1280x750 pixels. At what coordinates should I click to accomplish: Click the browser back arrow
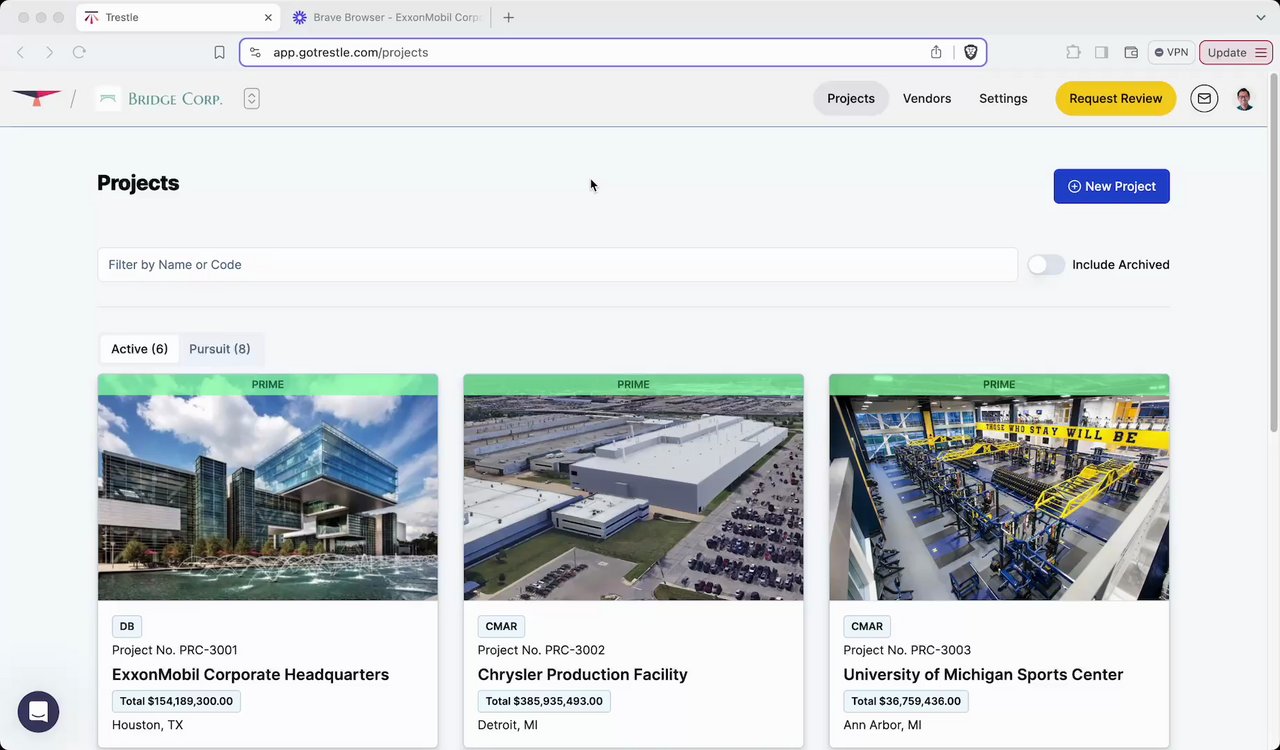coord(20,52)
